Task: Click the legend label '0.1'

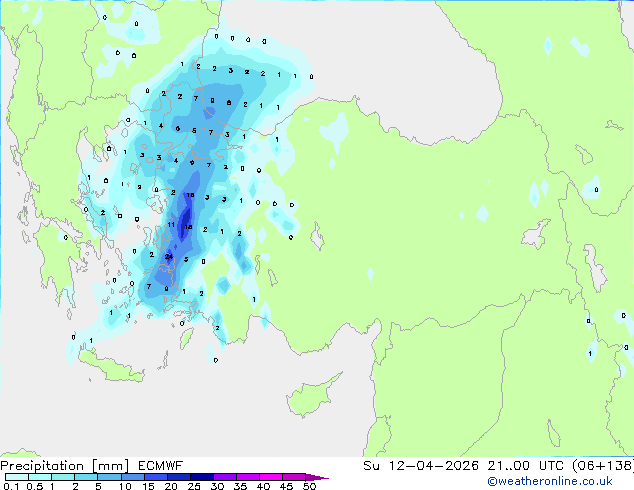Action: coord(11,486)
